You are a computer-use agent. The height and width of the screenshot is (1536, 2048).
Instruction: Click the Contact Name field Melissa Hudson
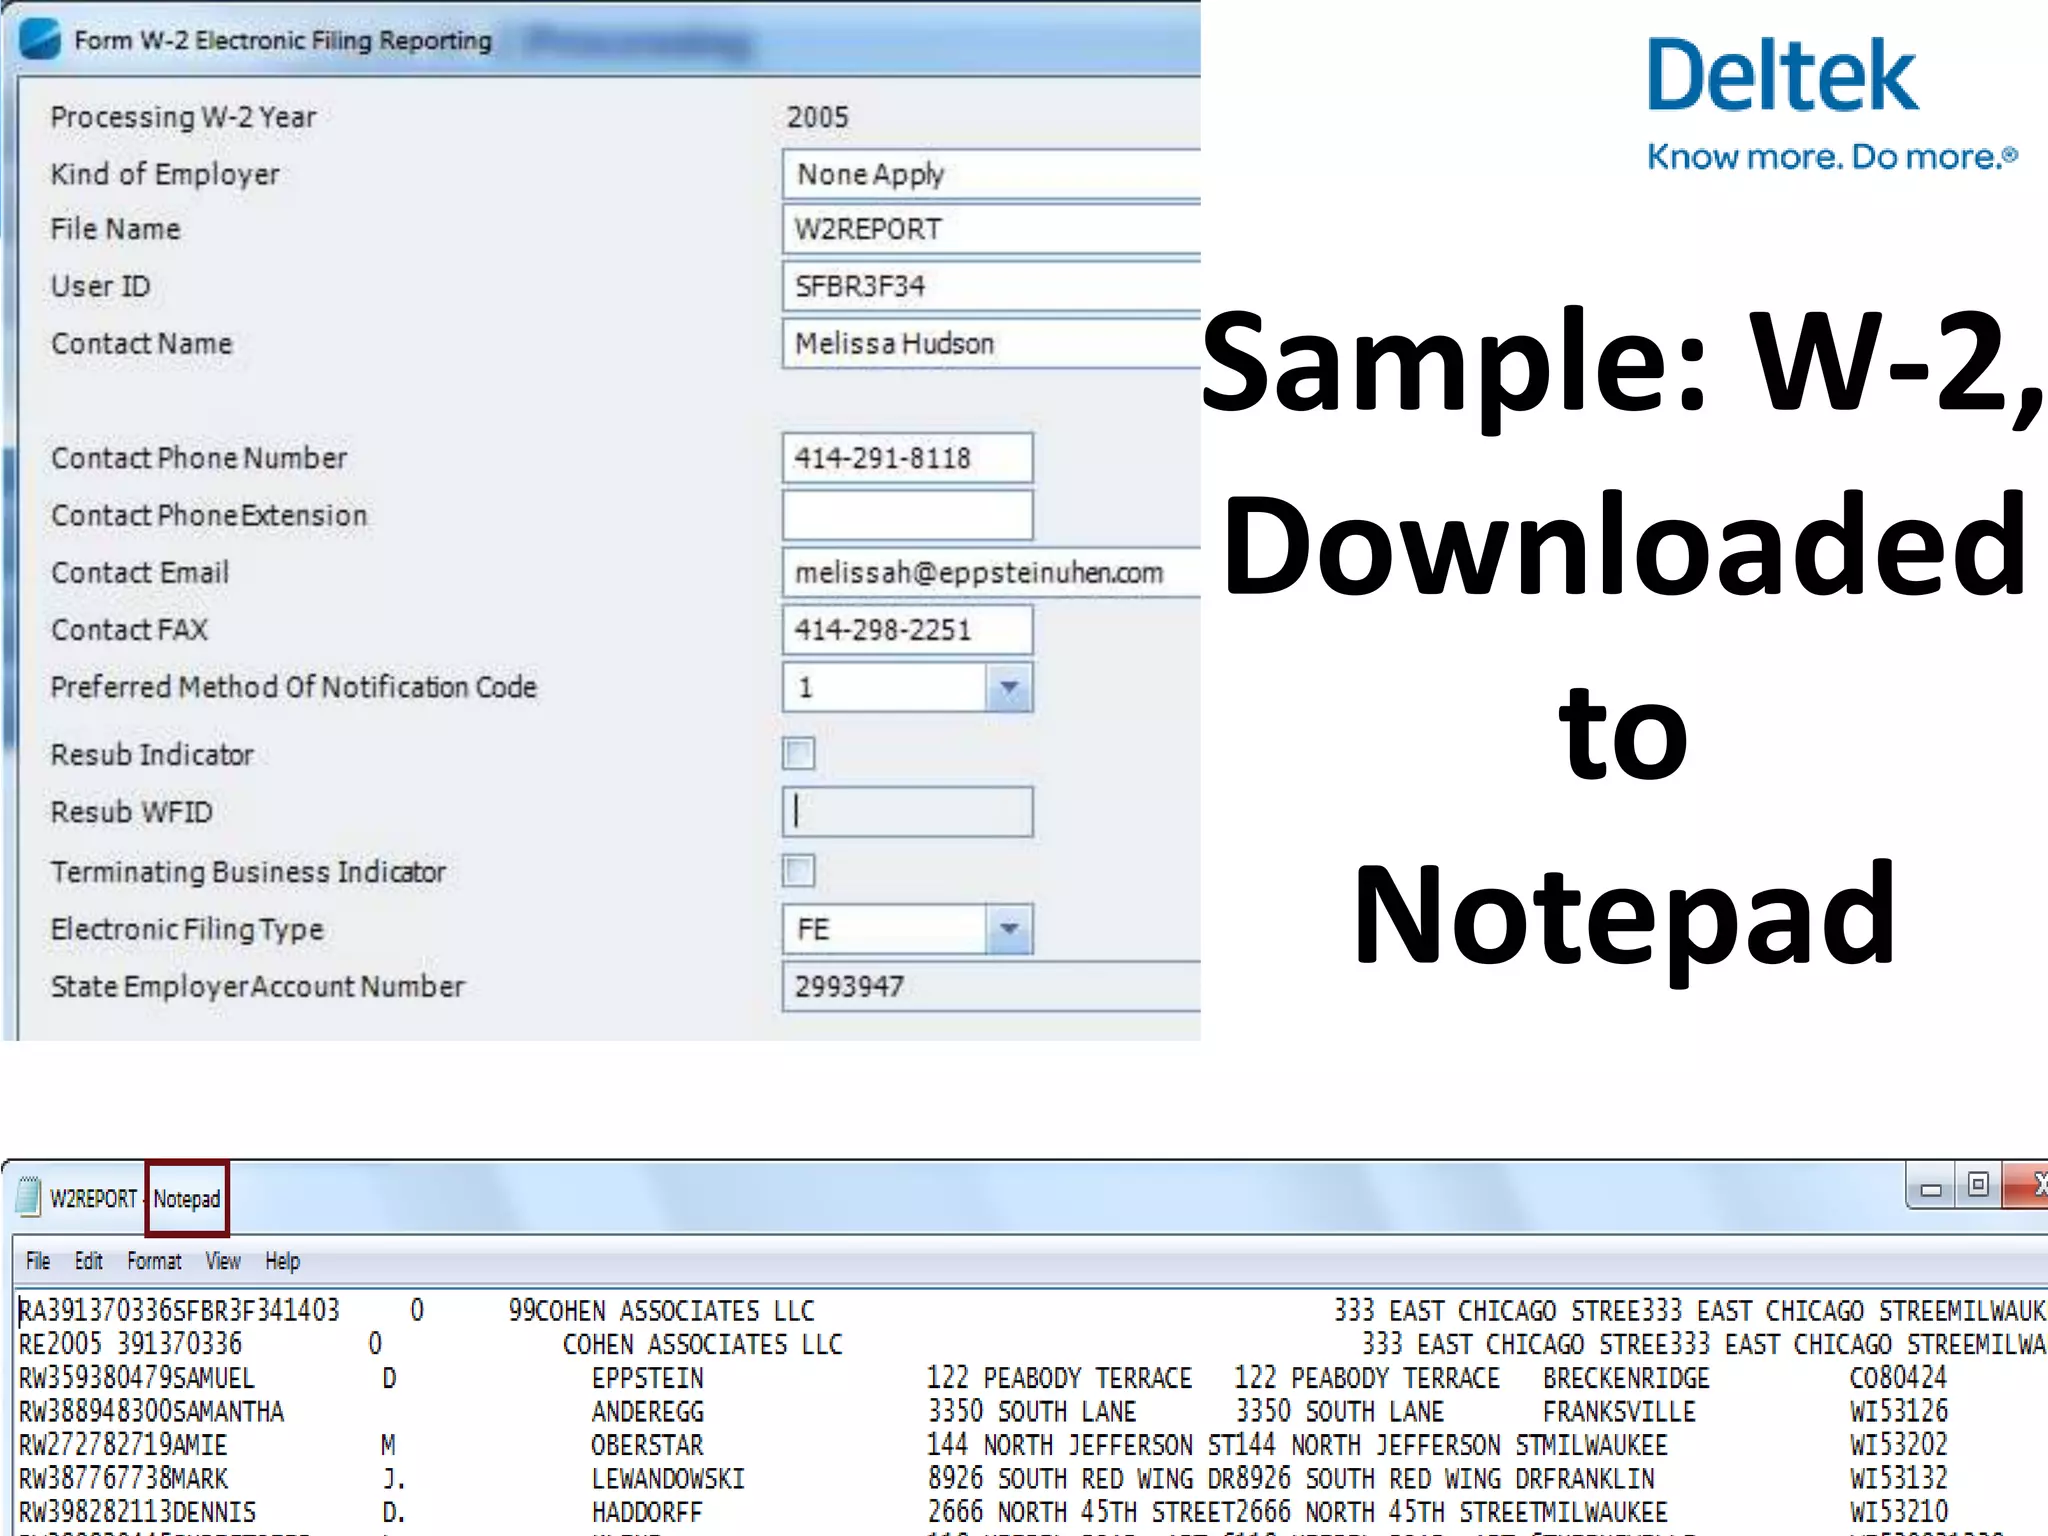pos(991,344)
